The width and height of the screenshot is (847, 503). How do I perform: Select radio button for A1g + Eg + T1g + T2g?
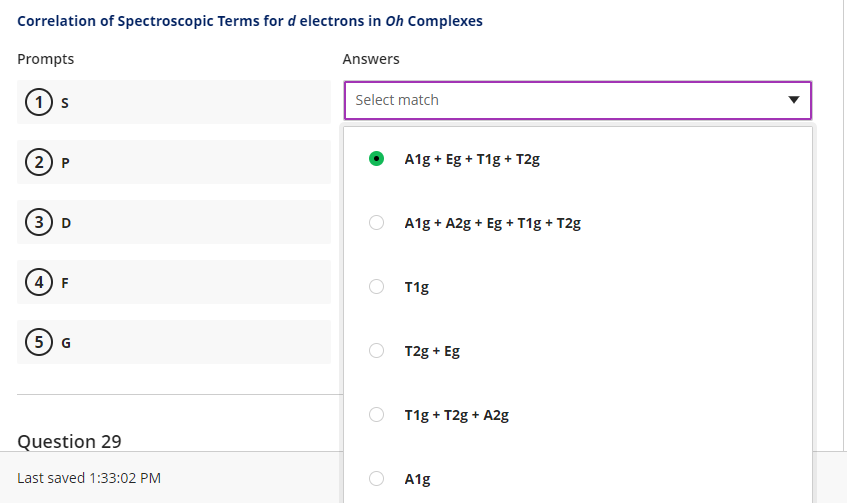[x=377, y=159]
